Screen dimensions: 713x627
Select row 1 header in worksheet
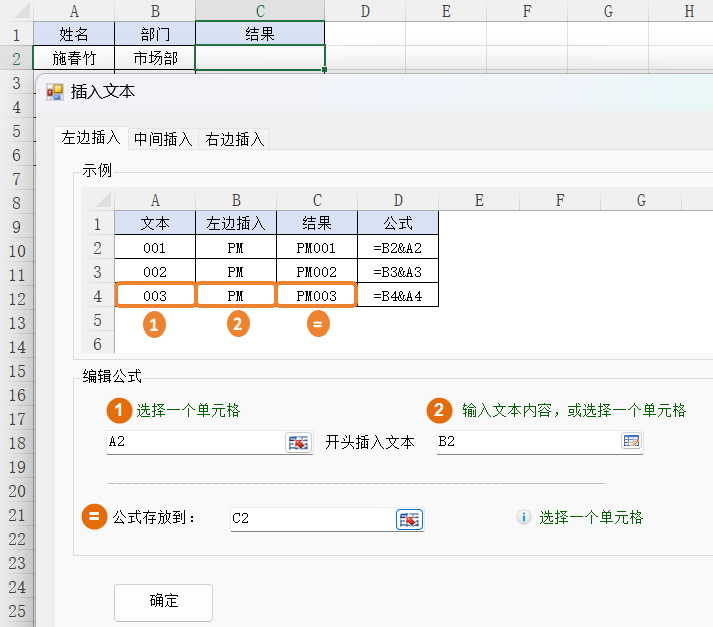(x=16, y=34)
